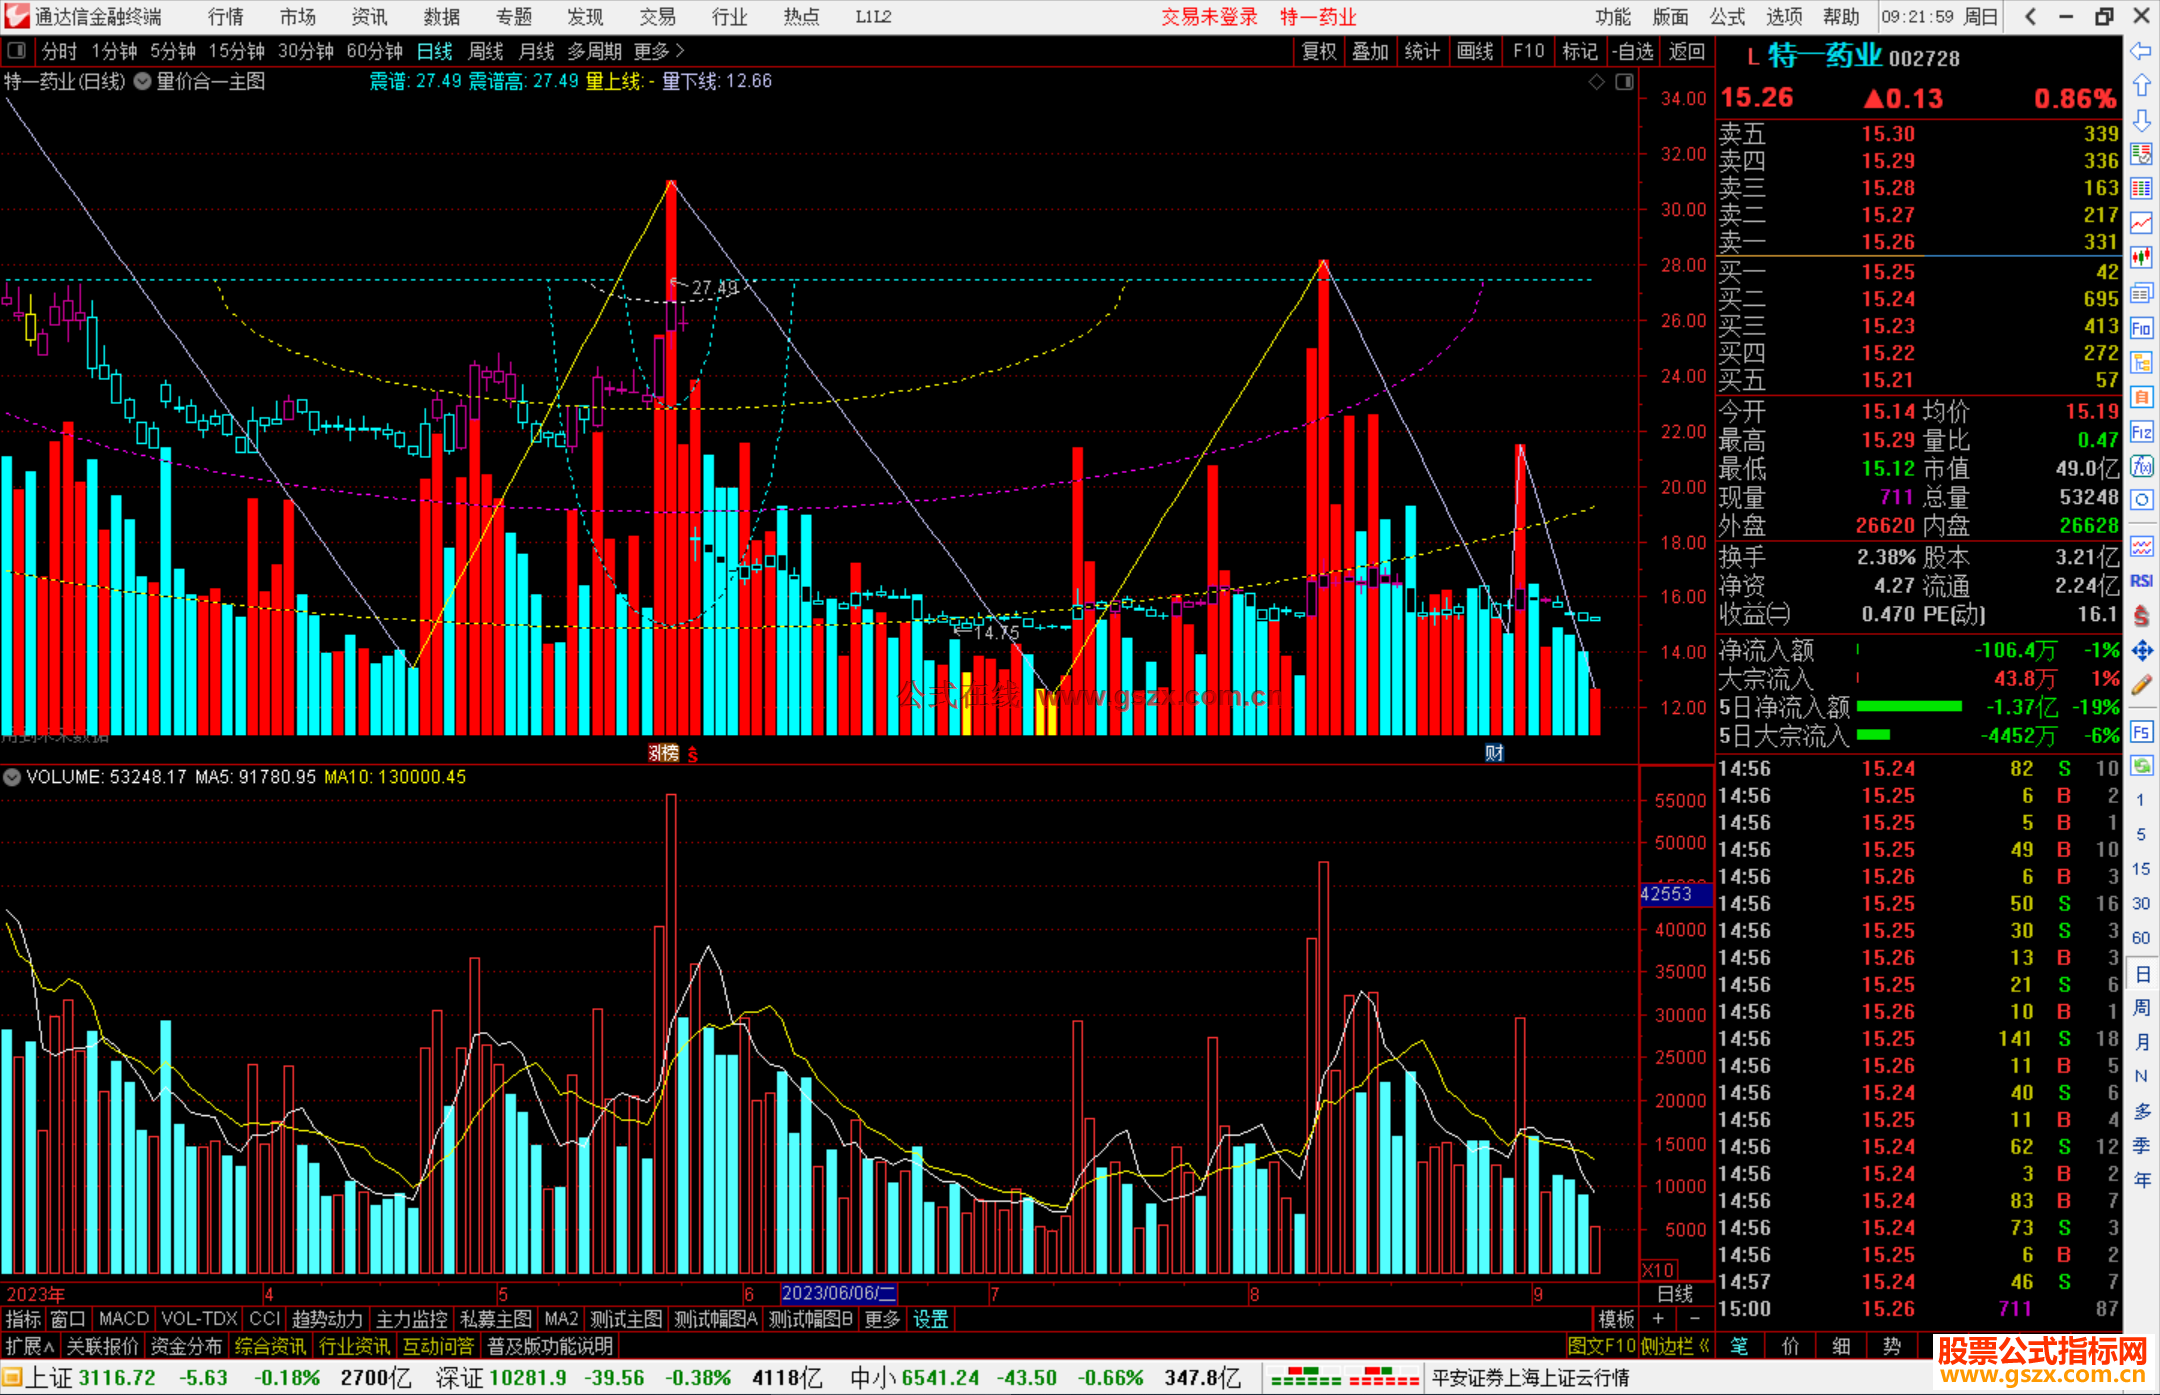Click the back arrow sidebar icon

2141,51
